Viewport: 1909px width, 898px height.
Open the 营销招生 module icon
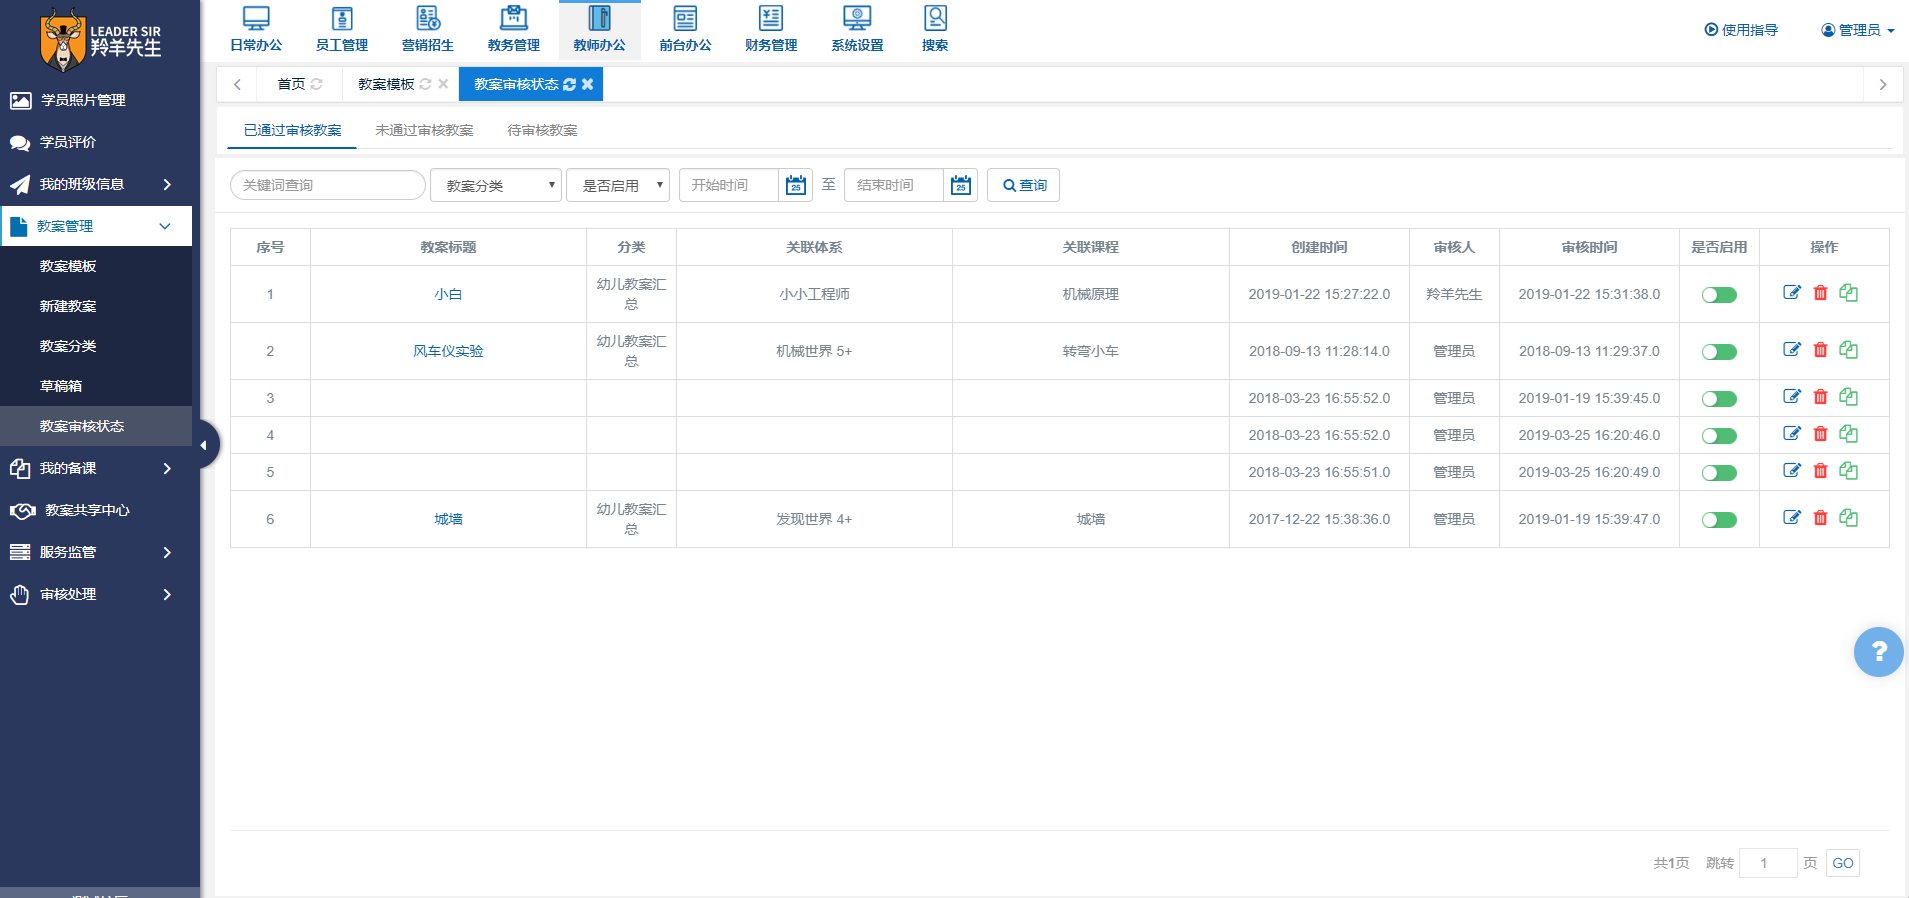428,28
